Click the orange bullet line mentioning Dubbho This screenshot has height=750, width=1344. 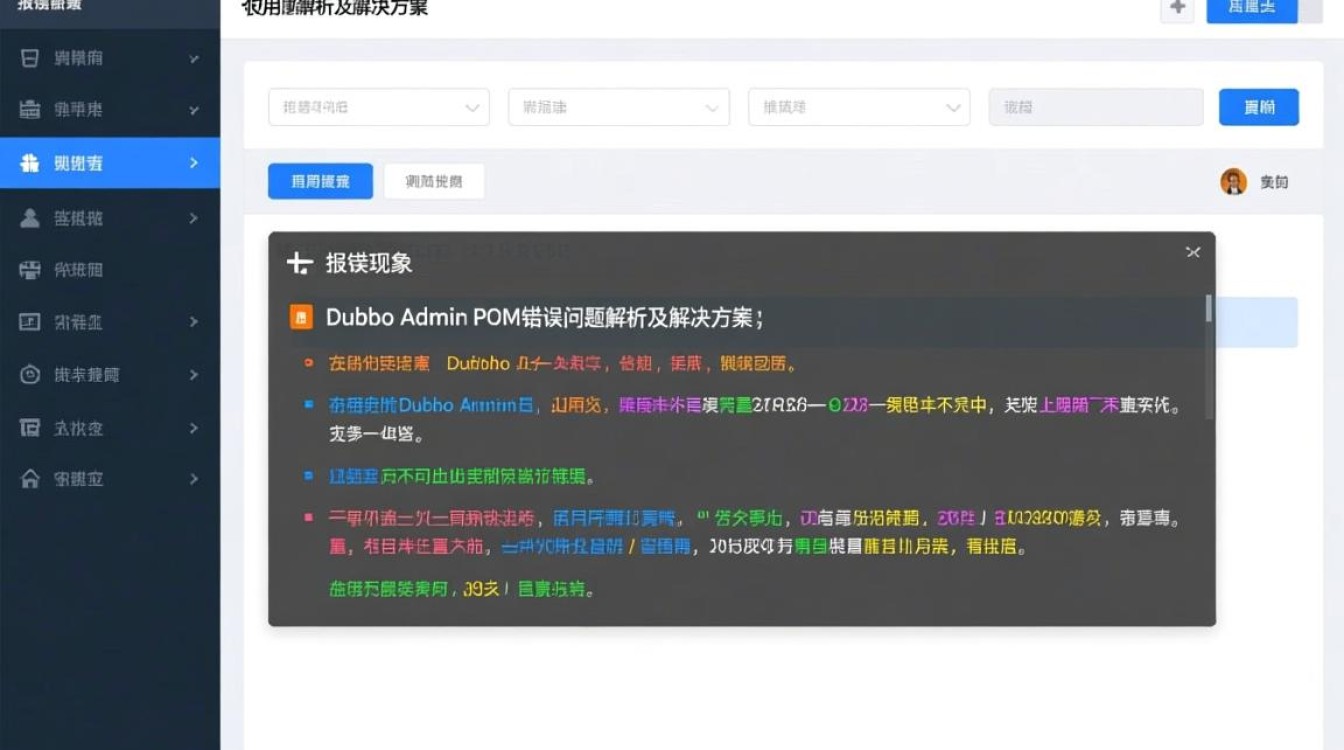tap(563, 364)
